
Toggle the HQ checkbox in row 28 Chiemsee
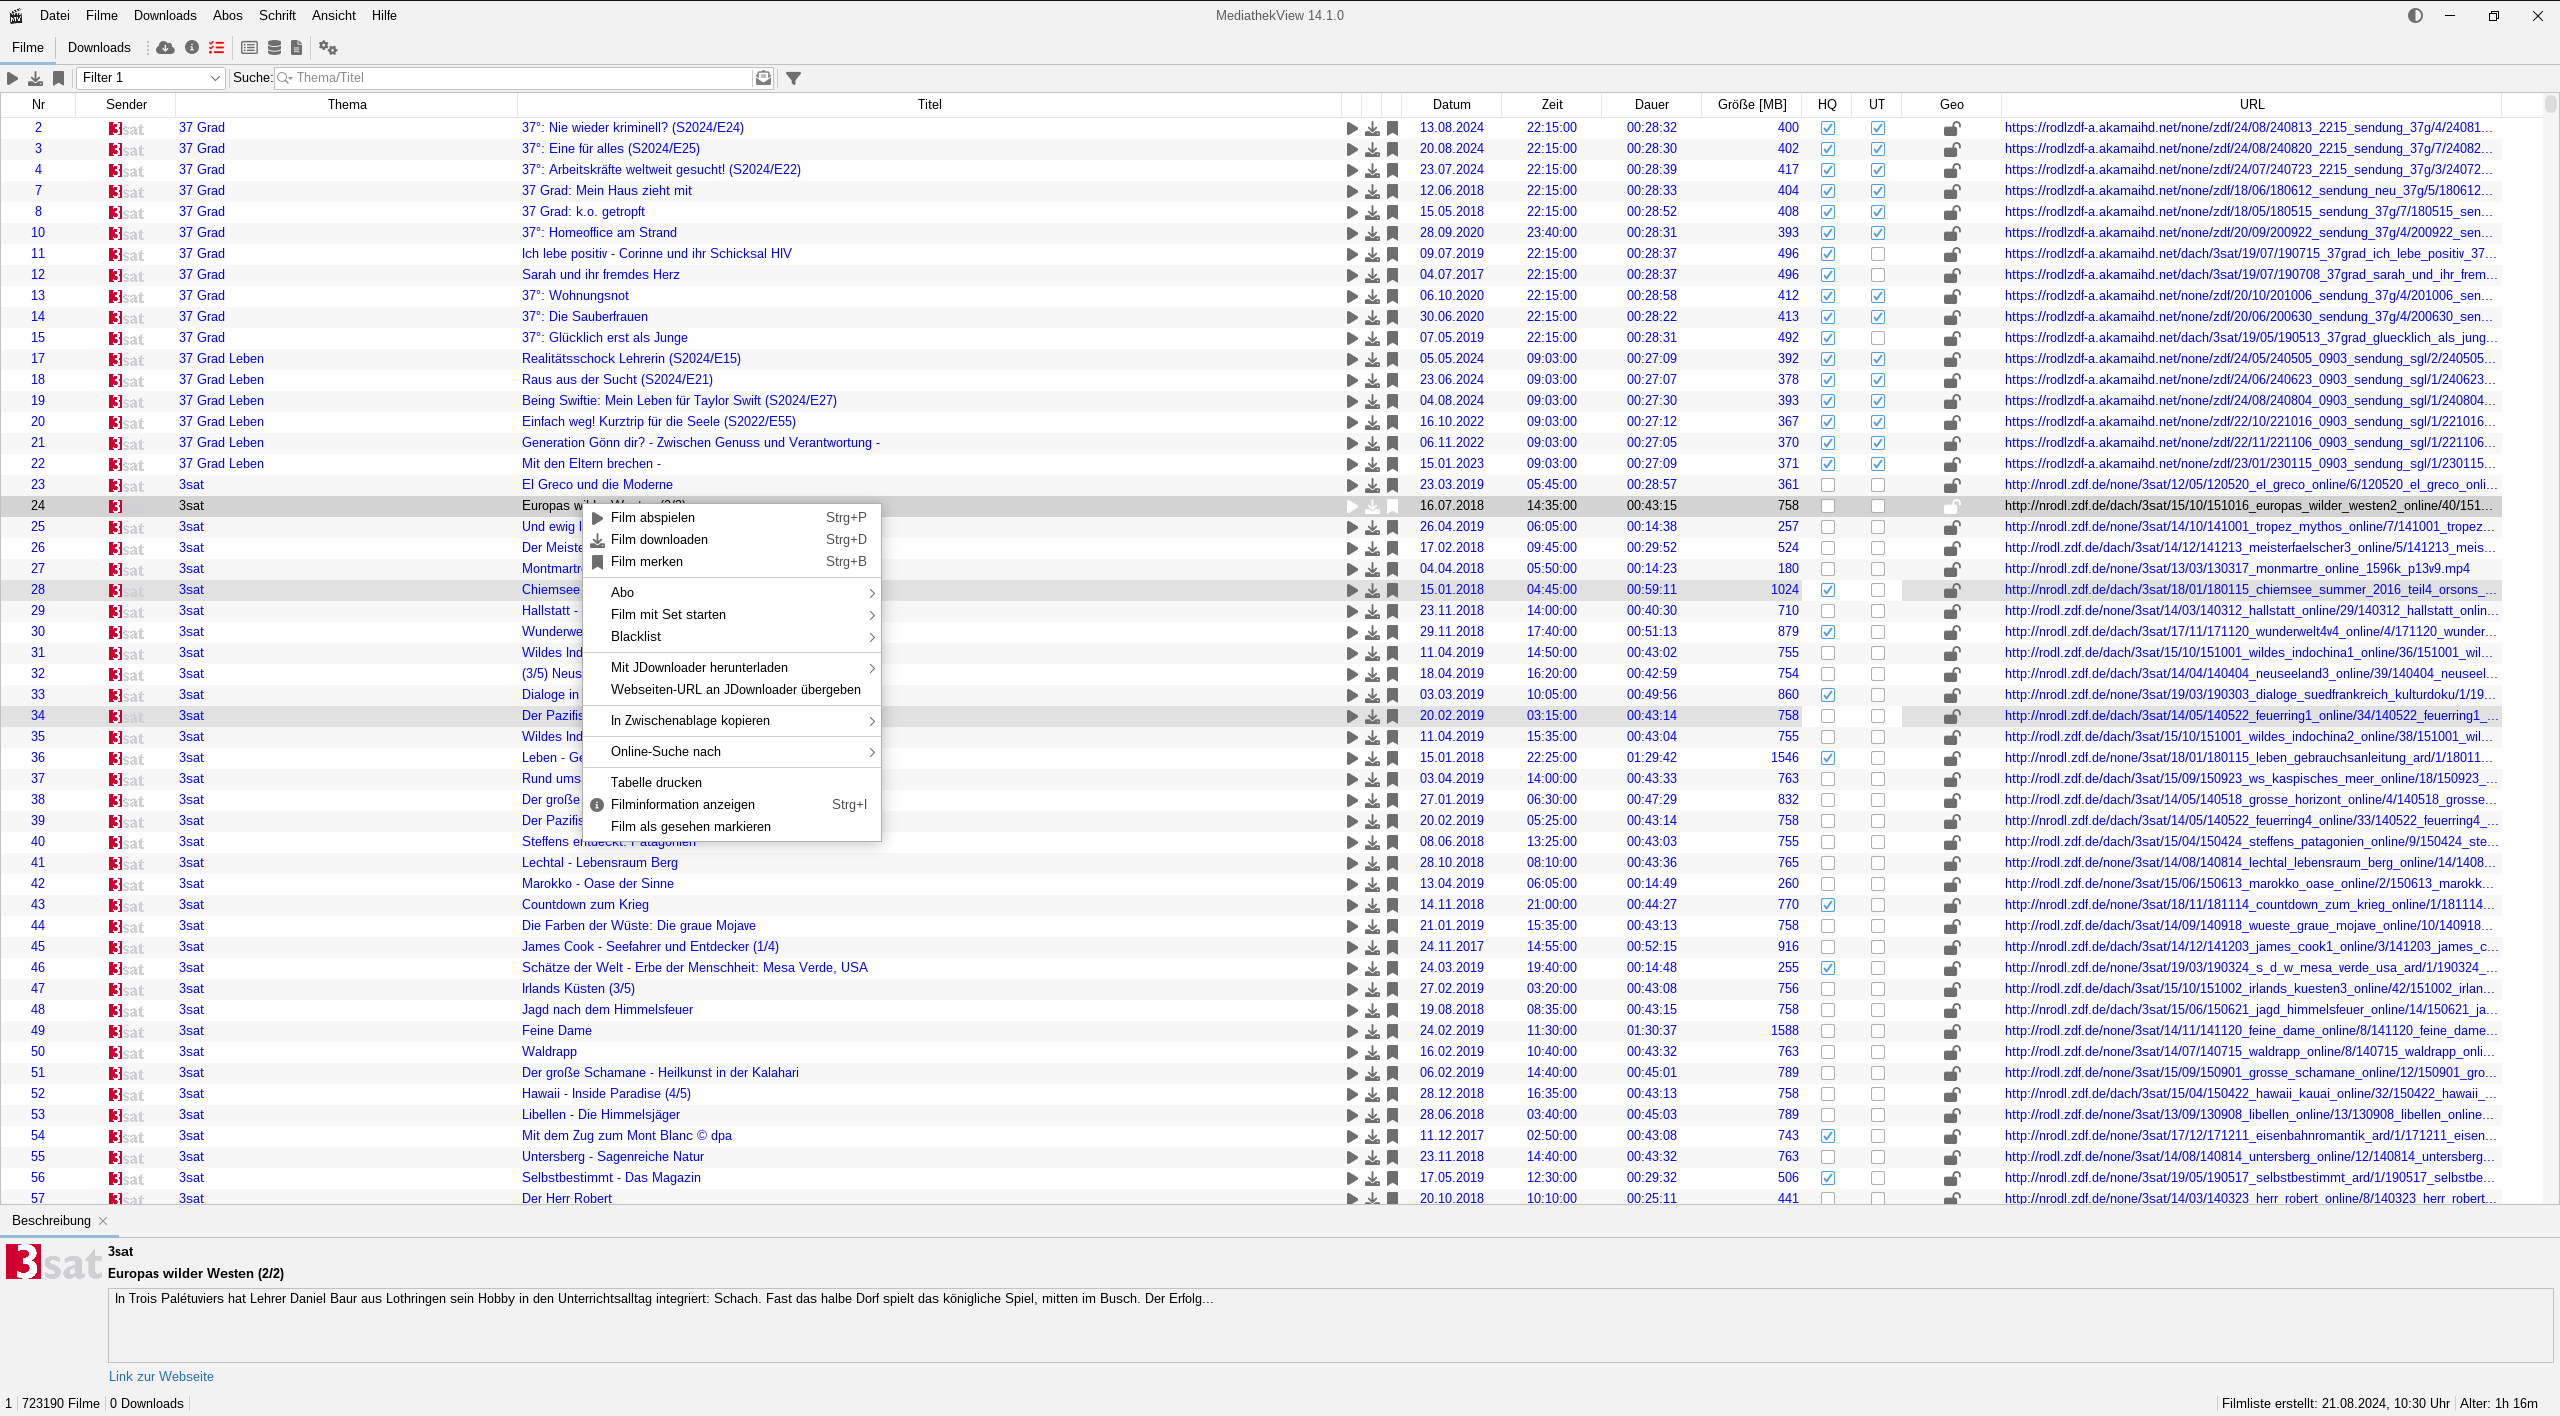1828,590
